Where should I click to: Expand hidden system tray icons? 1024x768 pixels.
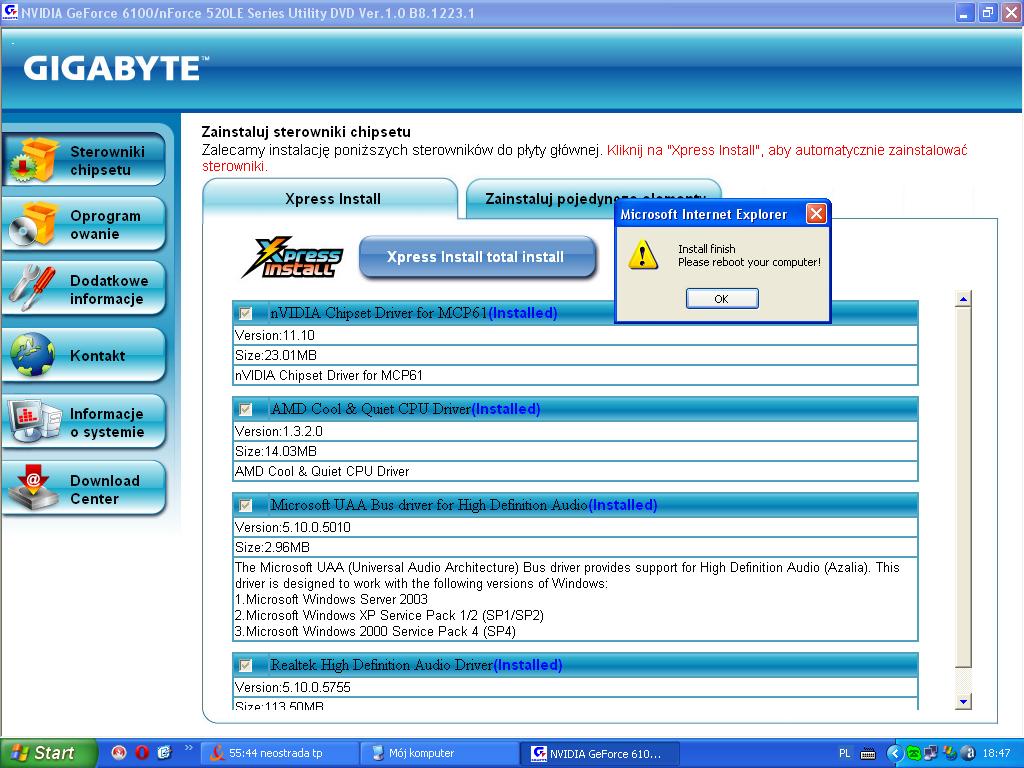pyautogui.click(x=893, y=754)
